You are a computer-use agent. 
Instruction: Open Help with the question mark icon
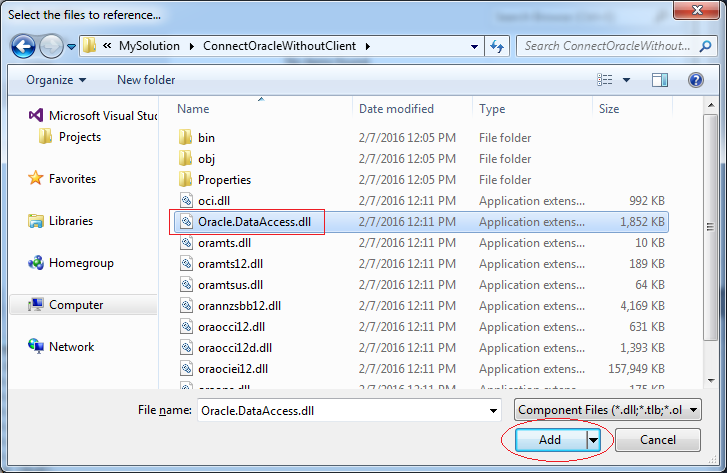click(695, 80)
